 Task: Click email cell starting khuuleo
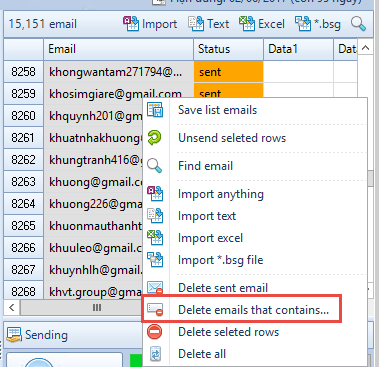[93, 248]
